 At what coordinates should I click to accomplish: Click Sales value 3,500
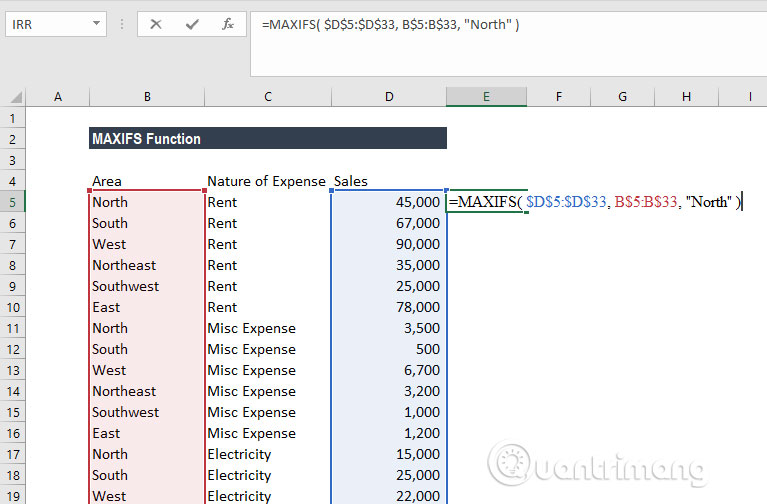click(x=422, y=328)
